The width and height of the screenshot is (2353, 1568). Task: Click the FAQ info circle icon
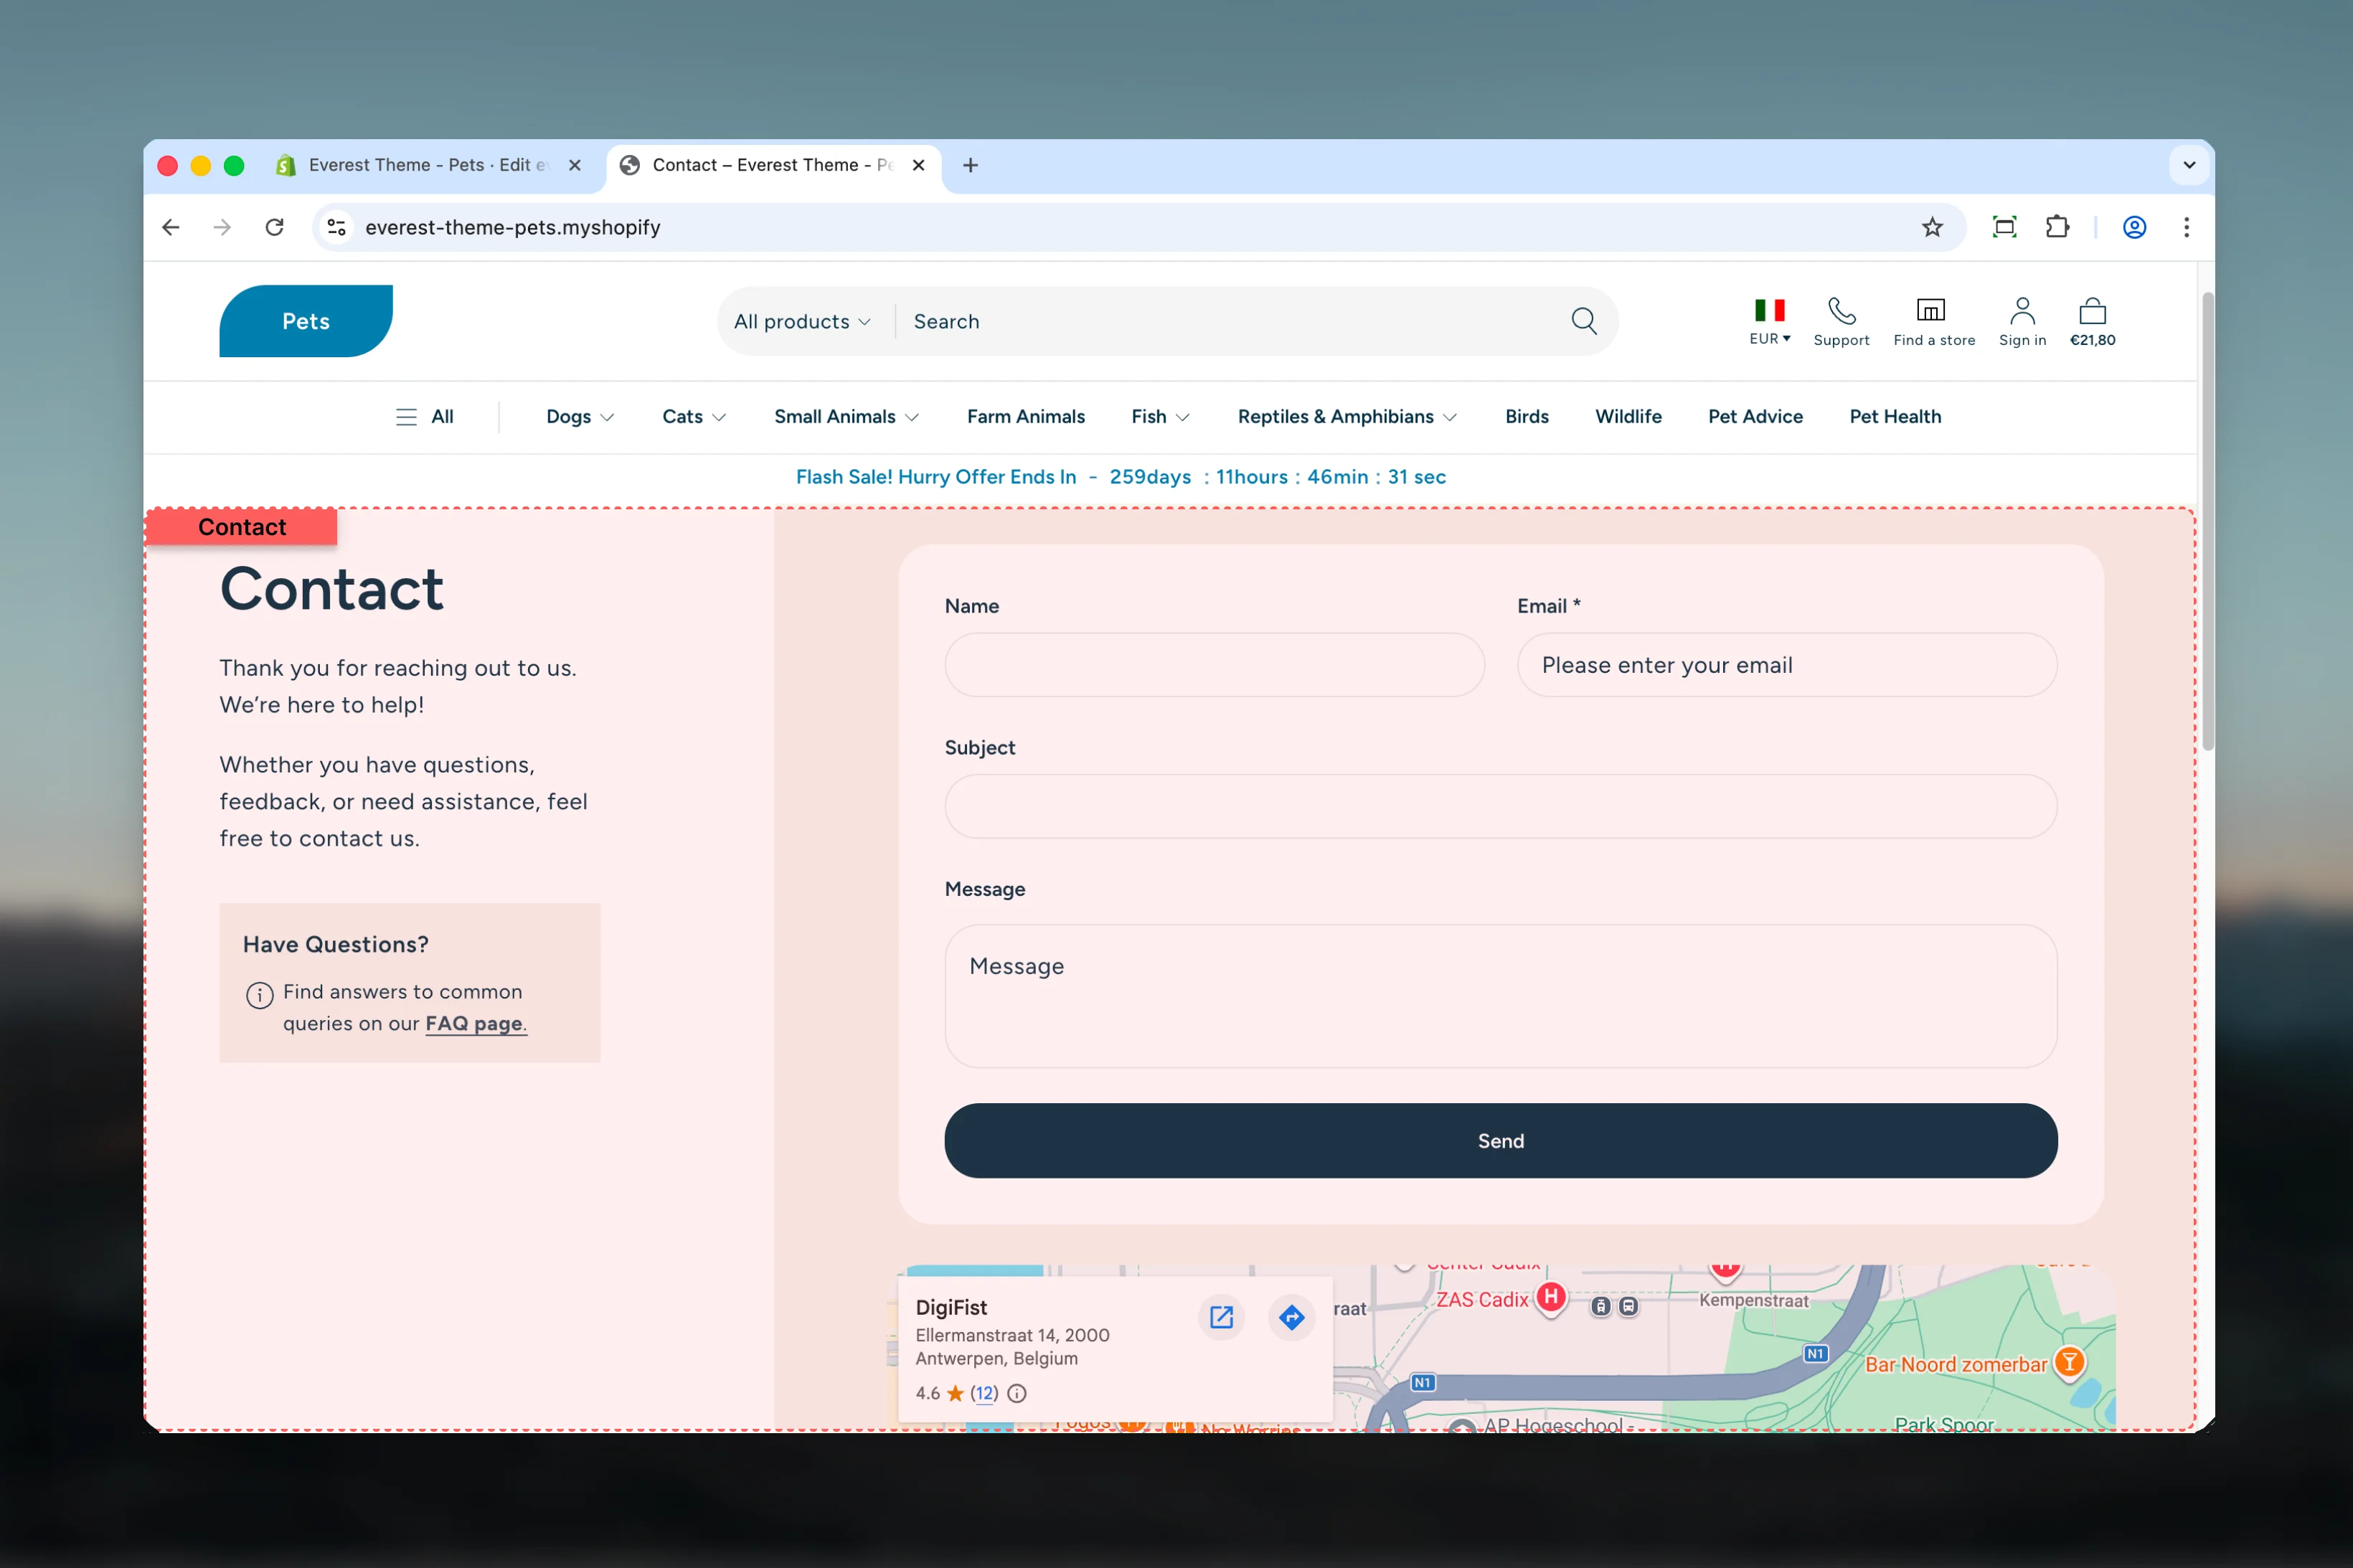[x=259, y=995]
